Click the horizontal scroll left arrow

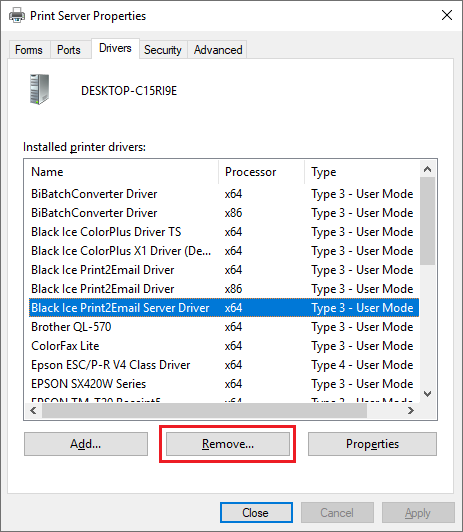[33, 411]
